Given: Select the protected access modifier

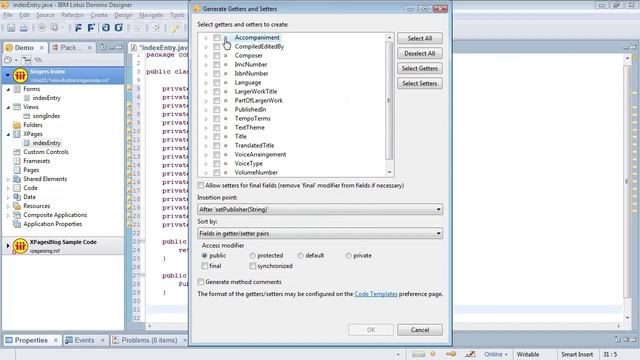Looking at the screenshot, I should [253, 256].
